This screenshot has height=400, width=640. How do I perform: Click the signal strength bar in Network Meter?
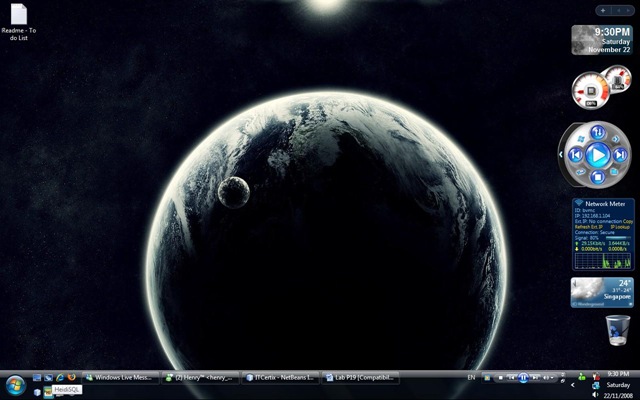pos(618,237)
